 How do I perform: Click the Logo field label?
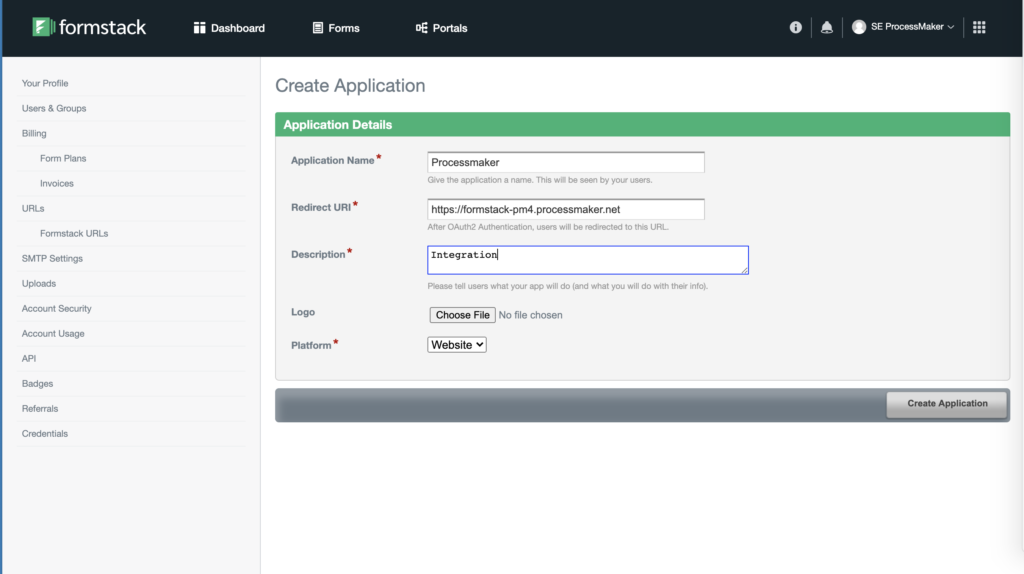tap(303, 312)
